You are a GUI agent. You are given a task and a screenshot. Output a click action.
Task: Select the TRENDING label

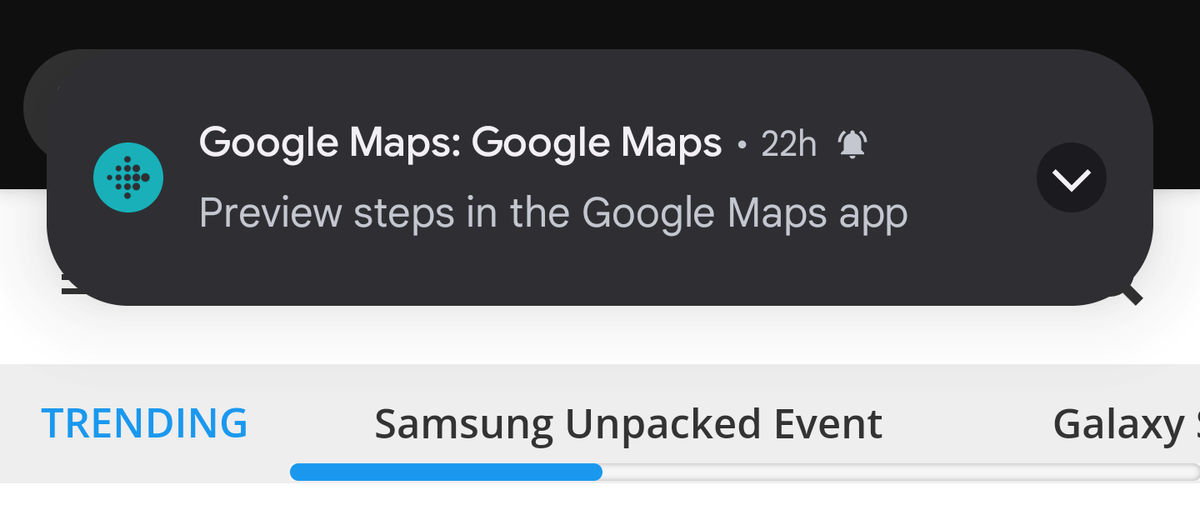(144, 423)
